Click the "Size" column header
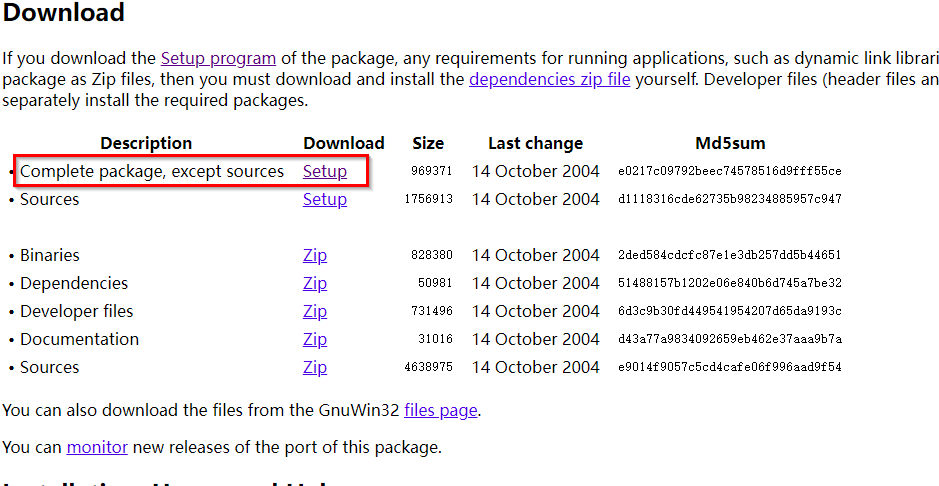 point(428,143)
